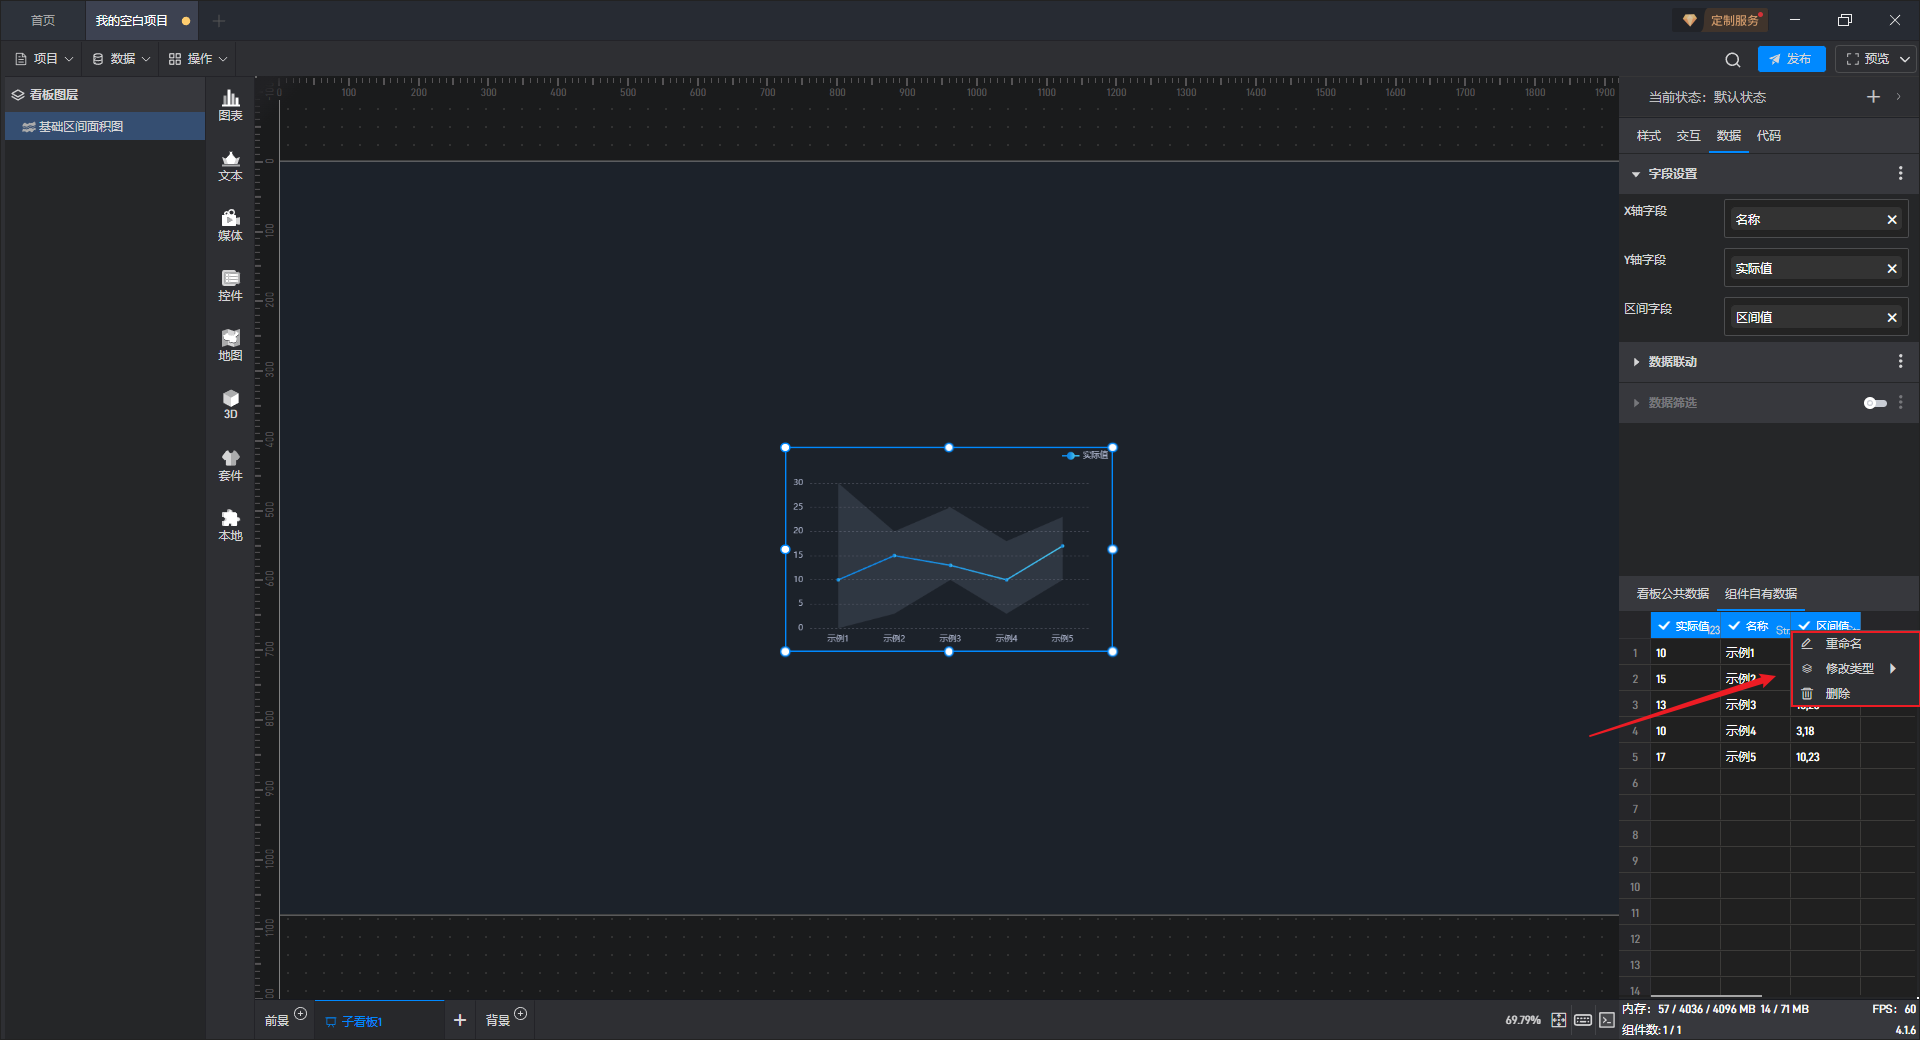Toggle the 实际值 column checkbox
The image size is (1920, 1040).
point(1664,626)
